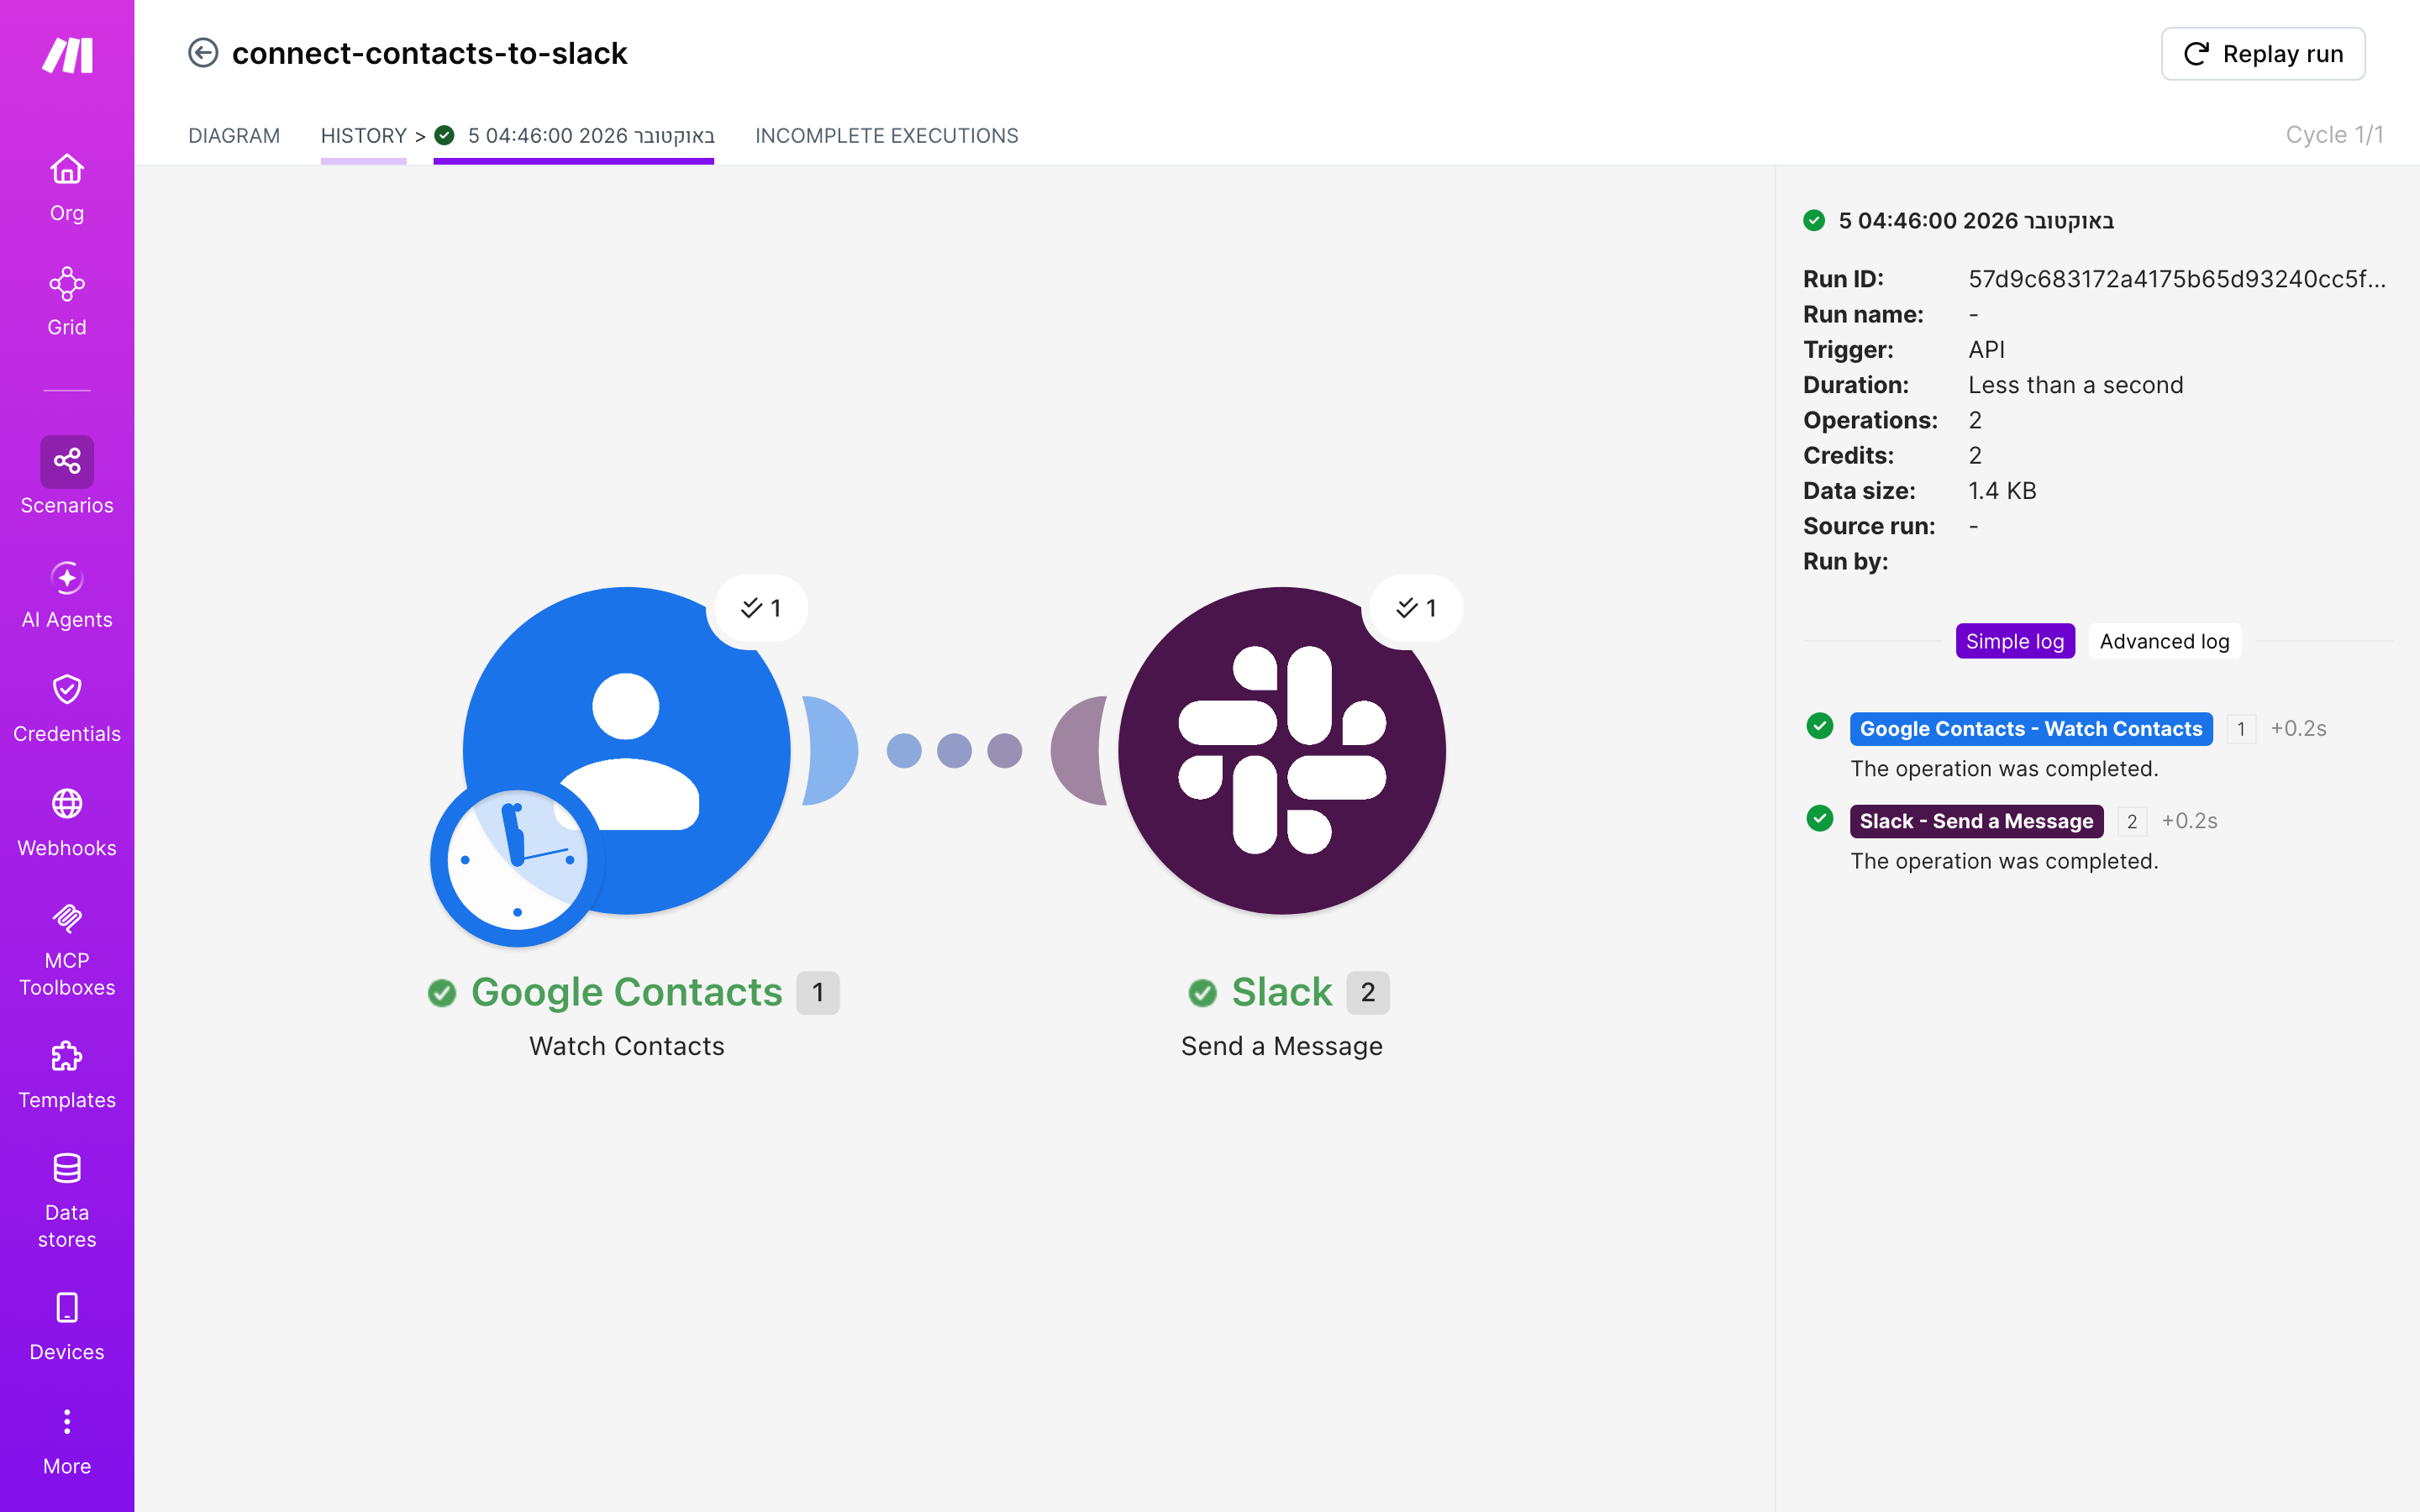The width and height of the screenshot is (2420, 1512).
Task: Switch to Simple log view
Action: tap(2014, 641)
